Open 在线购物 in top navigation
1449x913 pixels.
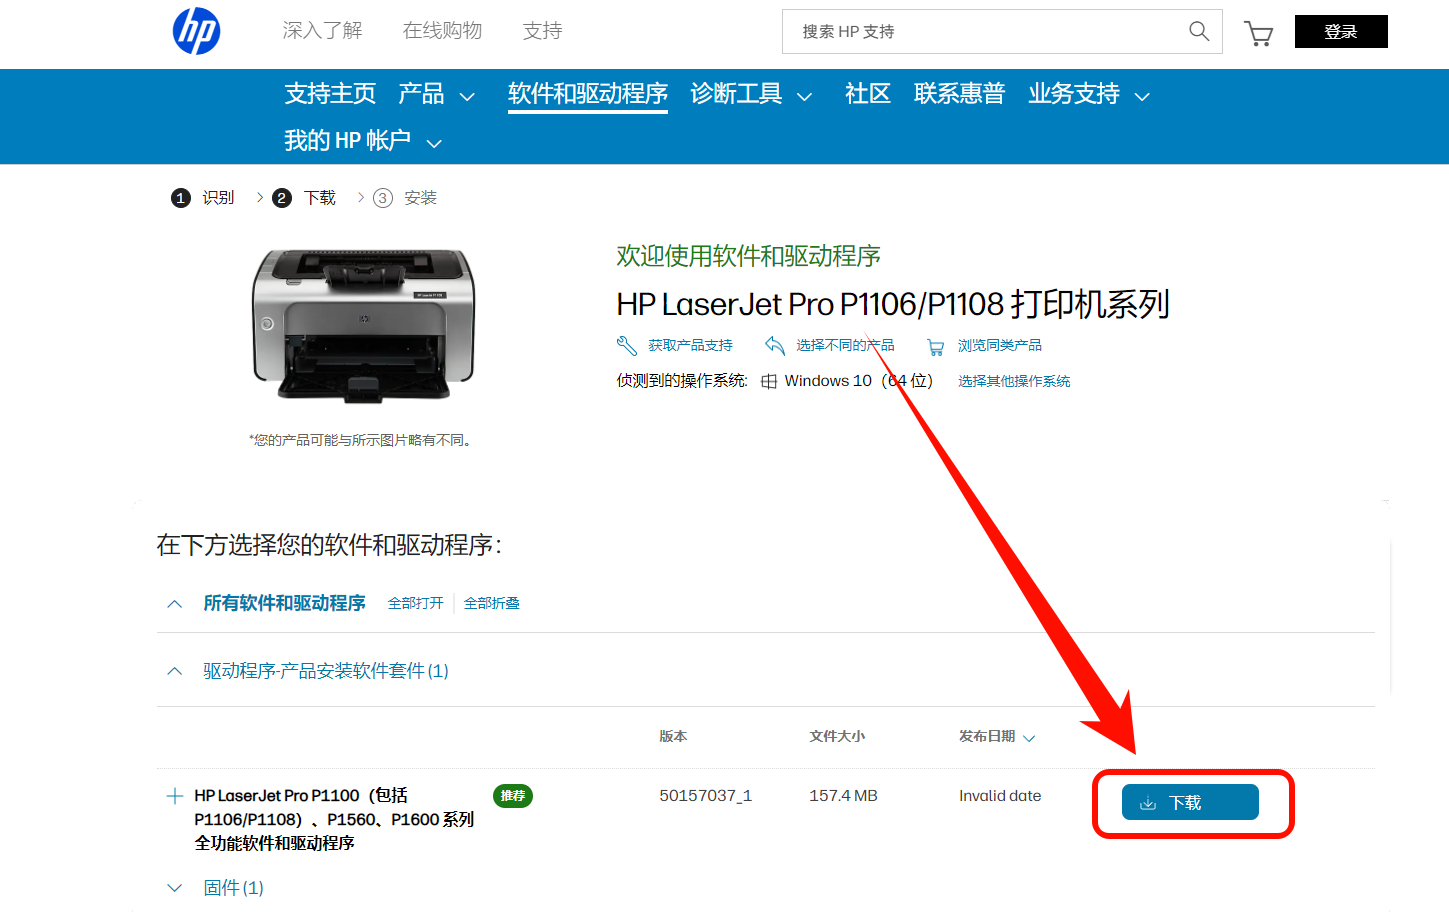pyautogui.click(x=442, y=31)
